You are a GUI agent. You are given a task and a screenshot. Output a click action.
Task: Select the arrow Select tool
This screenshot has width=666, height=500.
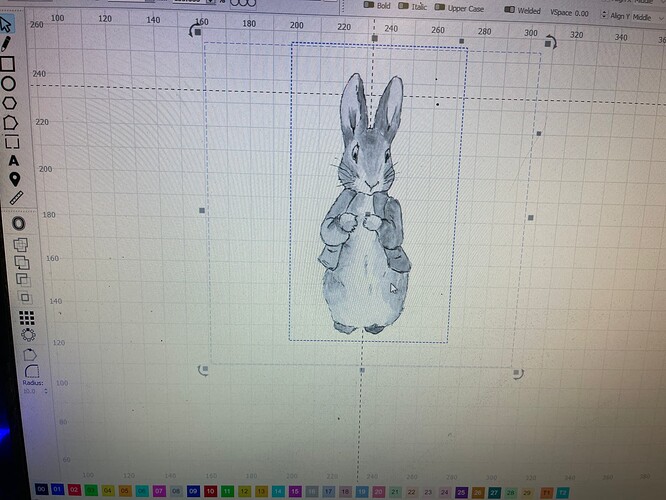point(6,24)
